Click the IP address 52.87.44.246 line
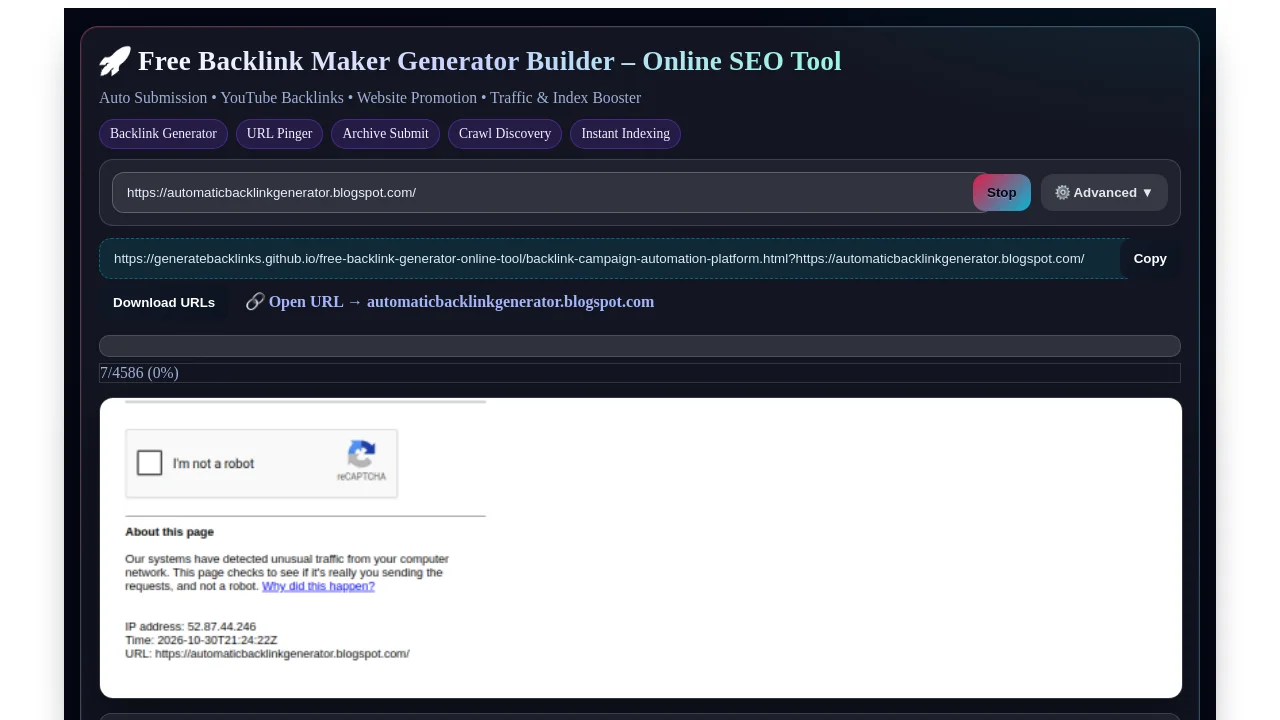Screen dimensions: 1280x720 (191, 627)
